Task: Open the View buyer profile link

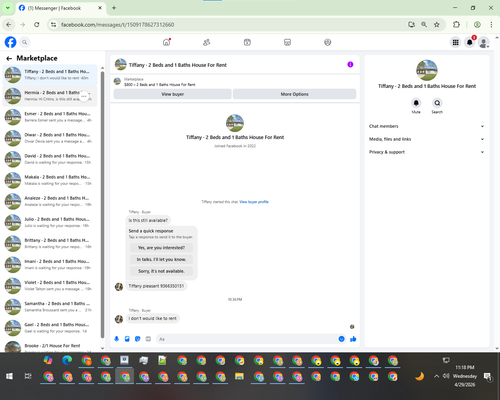Action: point(254,202)
